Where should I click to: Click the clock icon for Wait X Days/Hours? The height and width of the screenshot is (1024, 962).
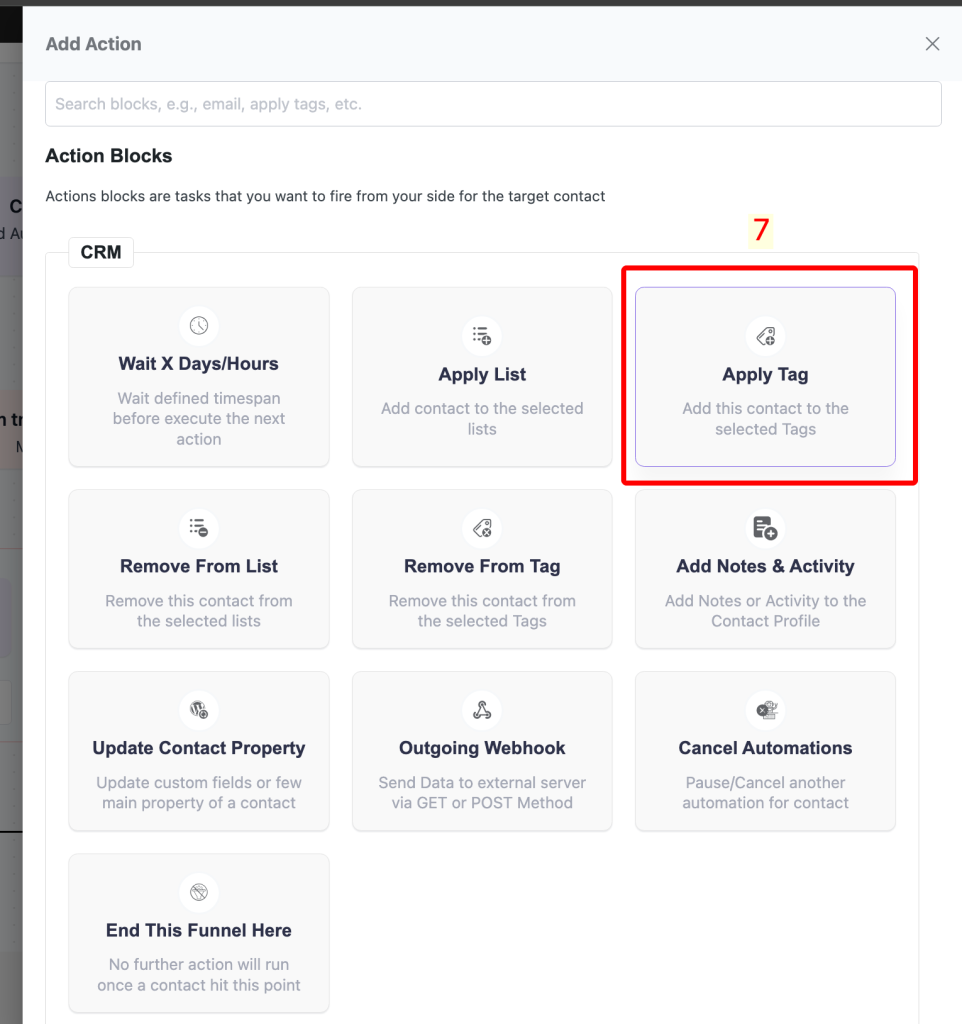pyautogui.click(x=198, y=325)
